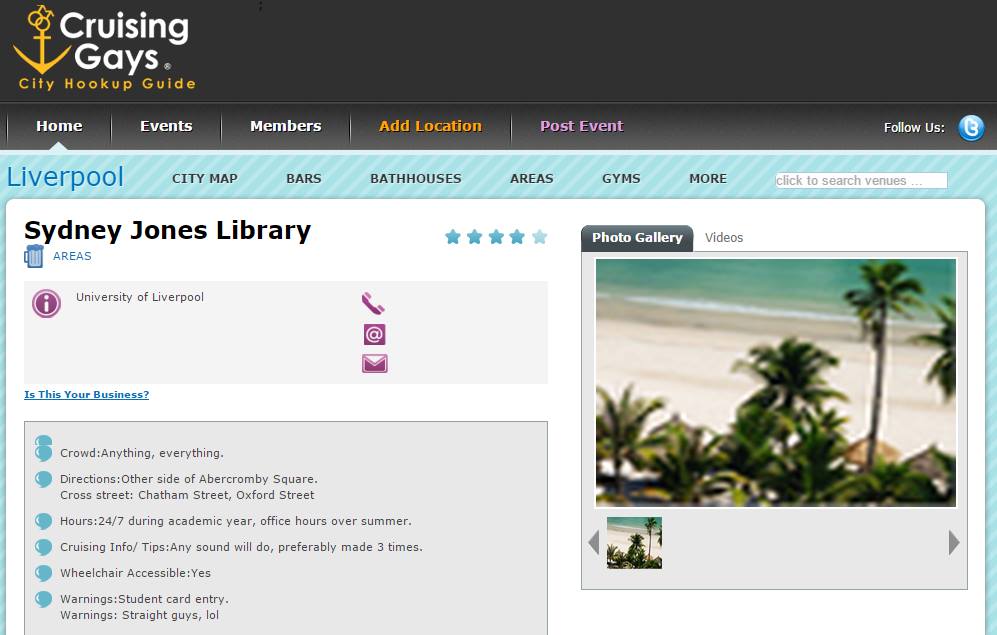997x635 pixels.
Task: Go to the Home menu item
Action: tap(59, 126)
